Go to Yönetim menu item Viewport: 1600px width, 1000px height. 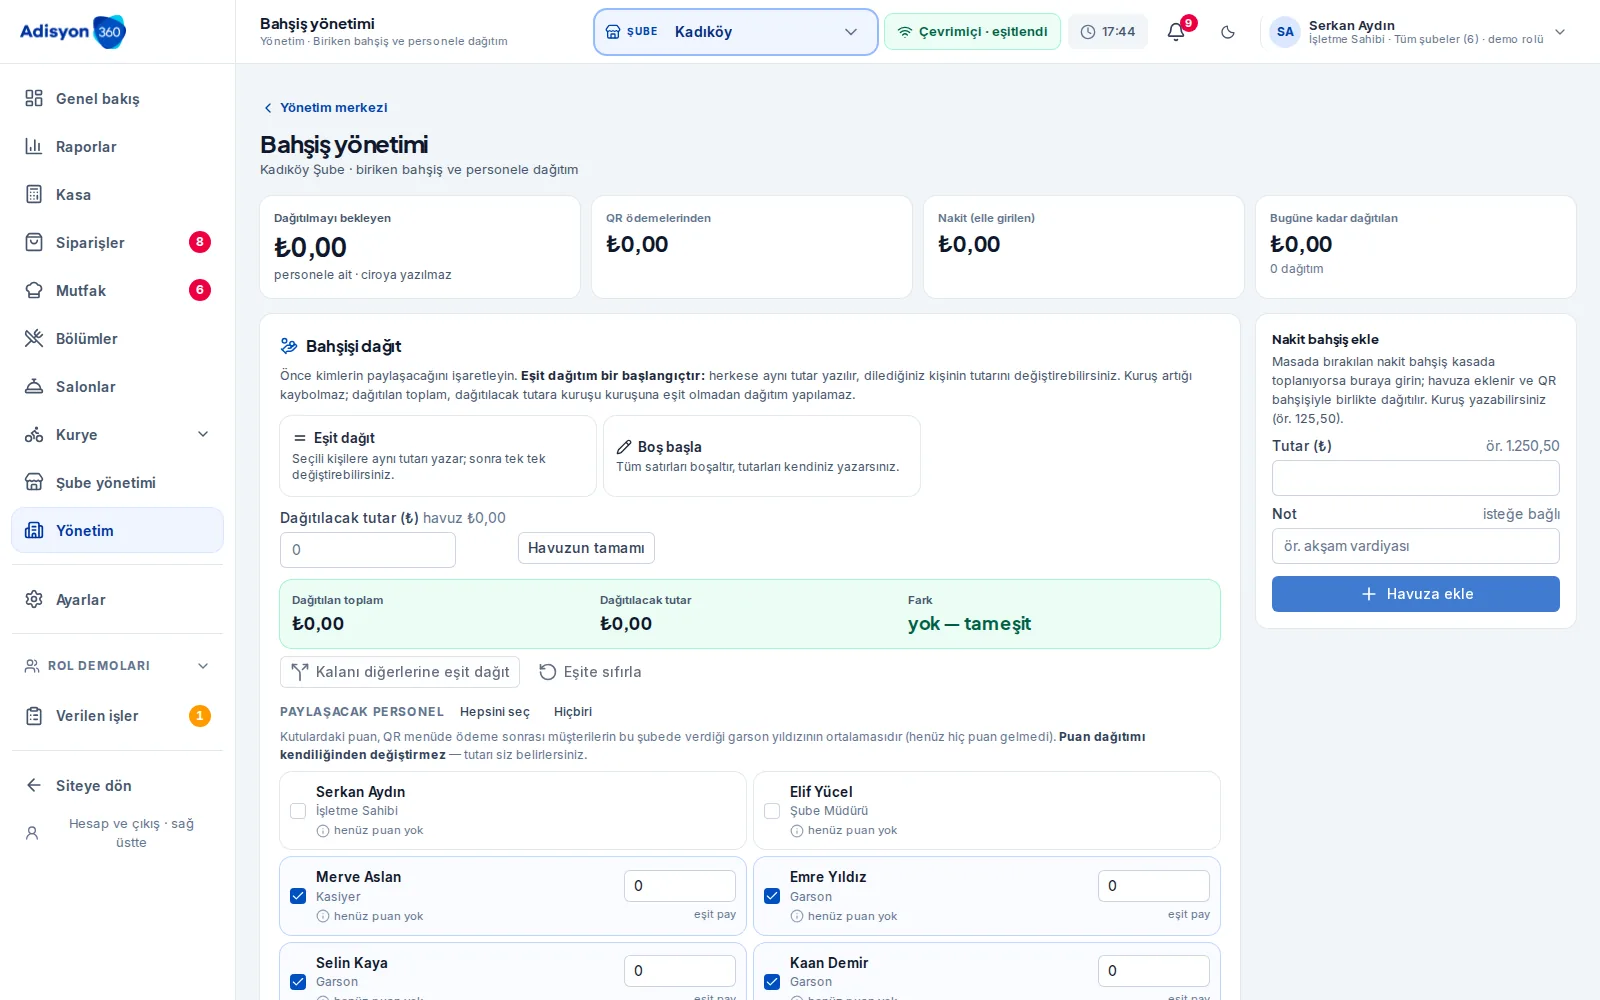[117, 530]
